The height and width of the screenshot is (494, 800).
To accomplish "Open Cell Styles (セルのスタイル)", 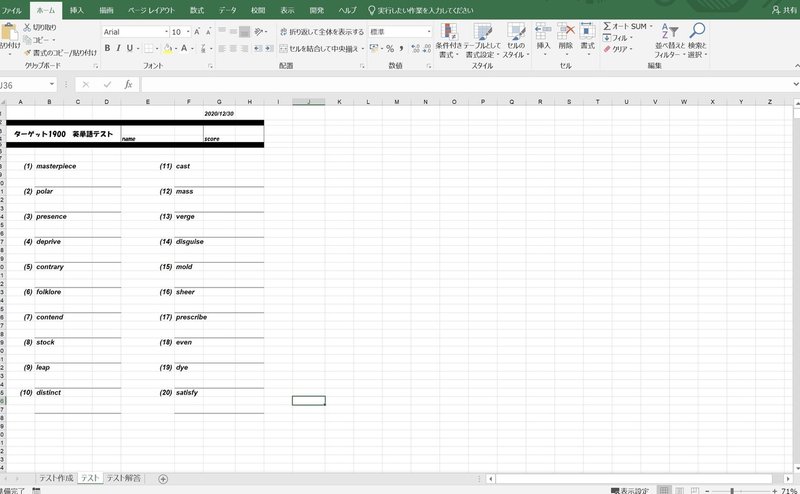I will point(516,41).
